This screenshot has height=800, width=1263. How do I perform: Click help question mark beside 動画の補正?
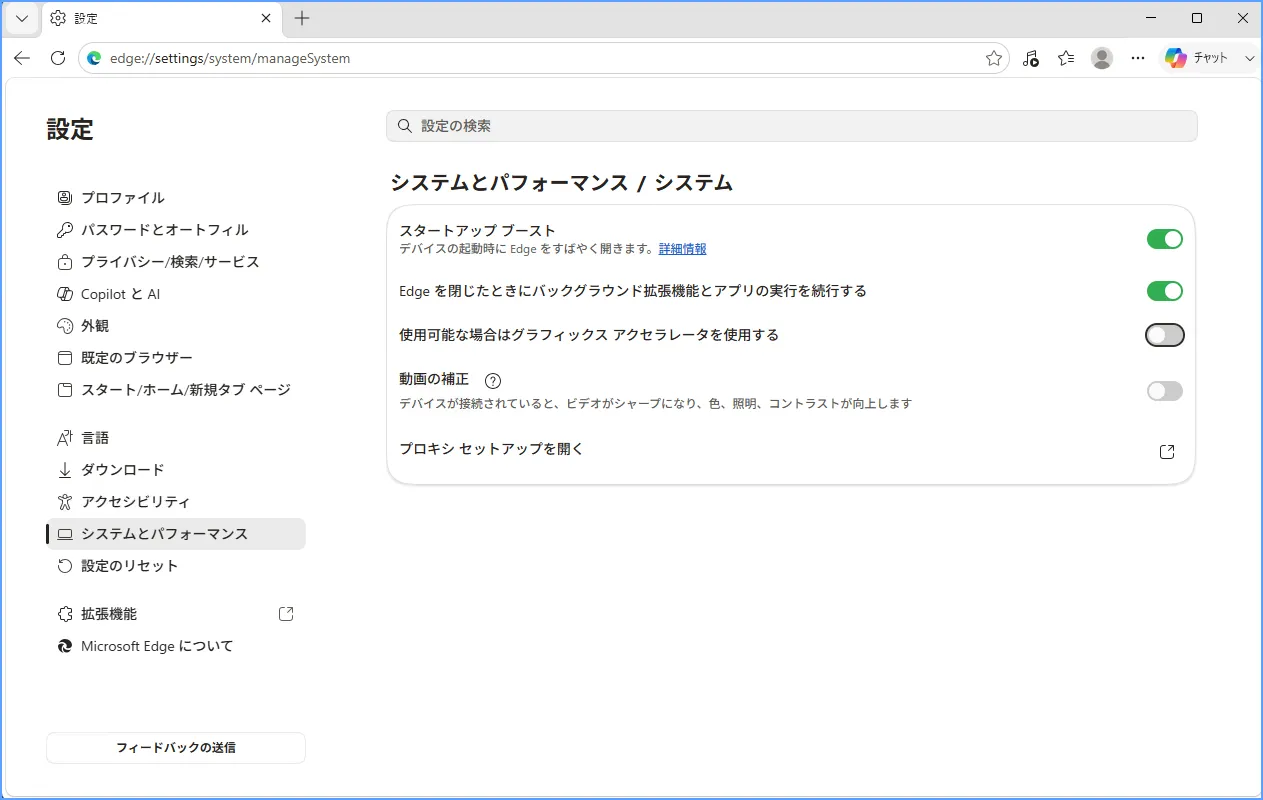pos(492,380)
